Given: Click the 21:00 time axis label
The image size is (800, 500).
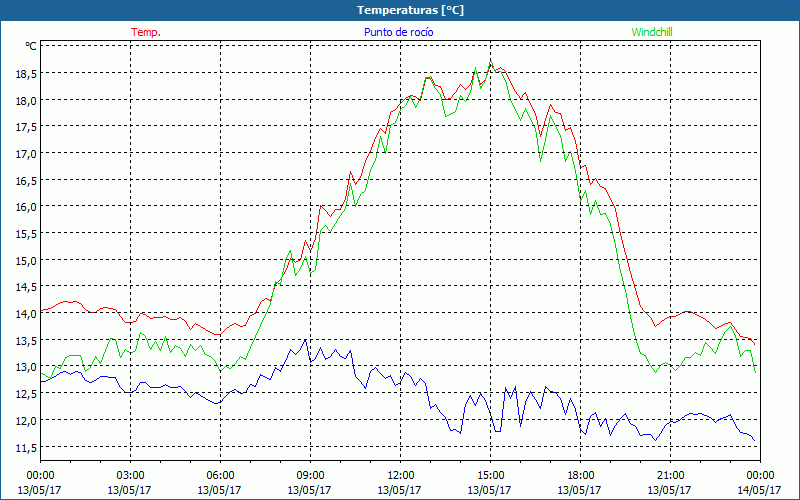Looking at the screenshot, I should pos(670,475).
